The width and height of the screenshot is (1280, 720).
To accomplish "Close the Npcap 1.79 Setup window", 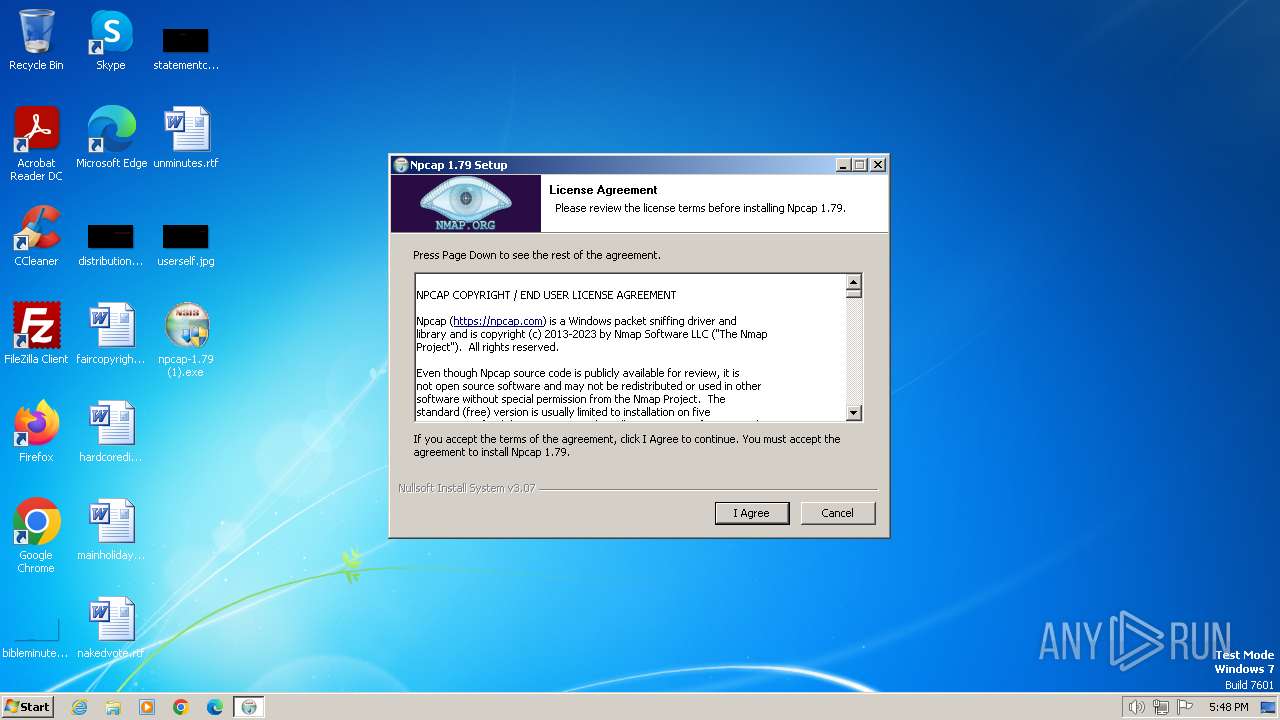I will tap(877, 165).
